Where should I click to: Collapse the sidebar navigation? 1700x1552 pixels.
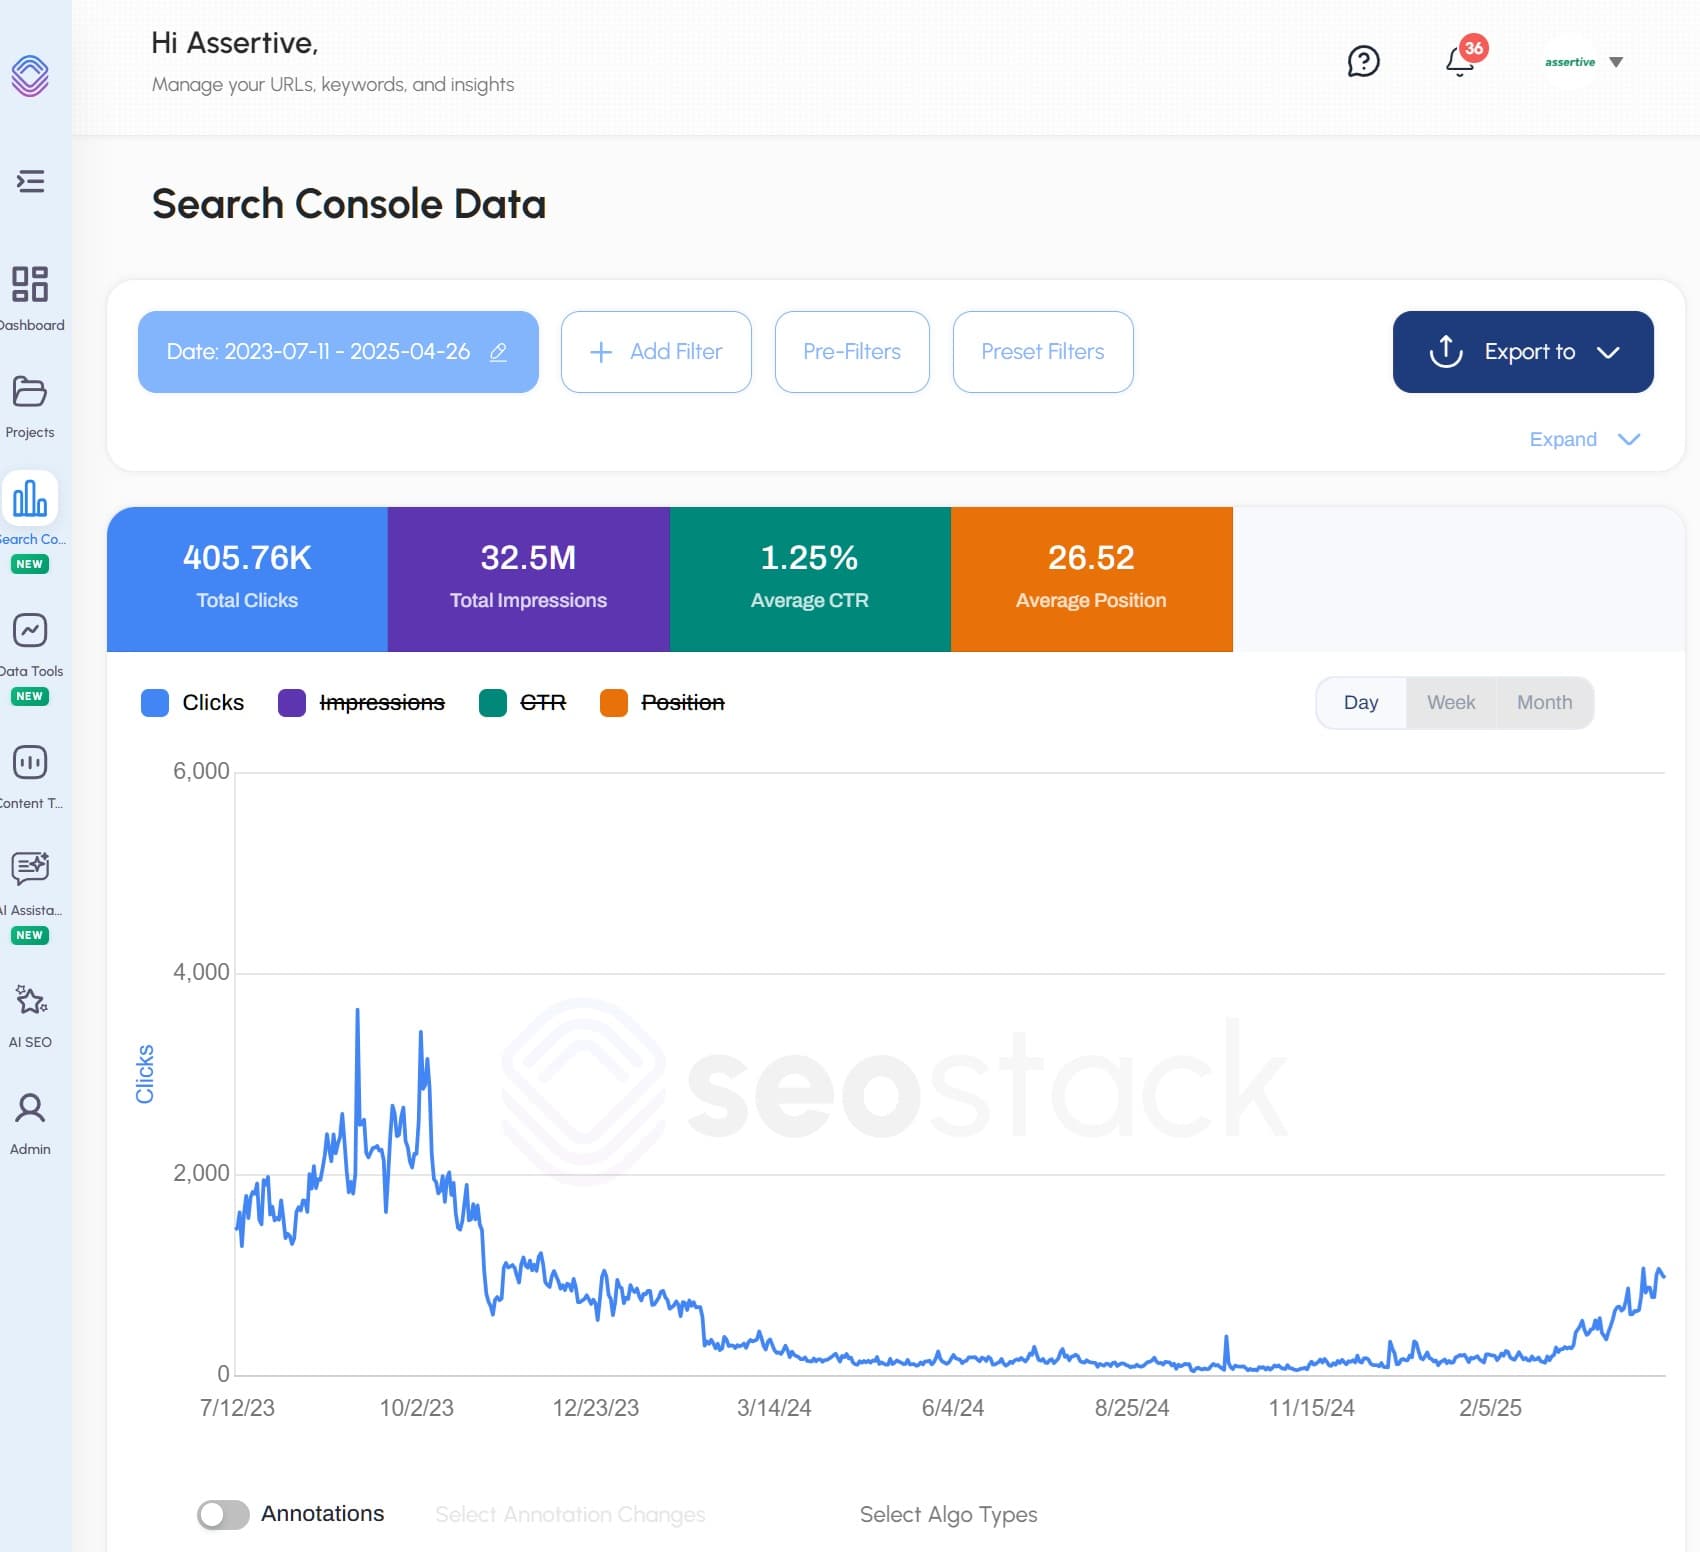click(31, 182)
